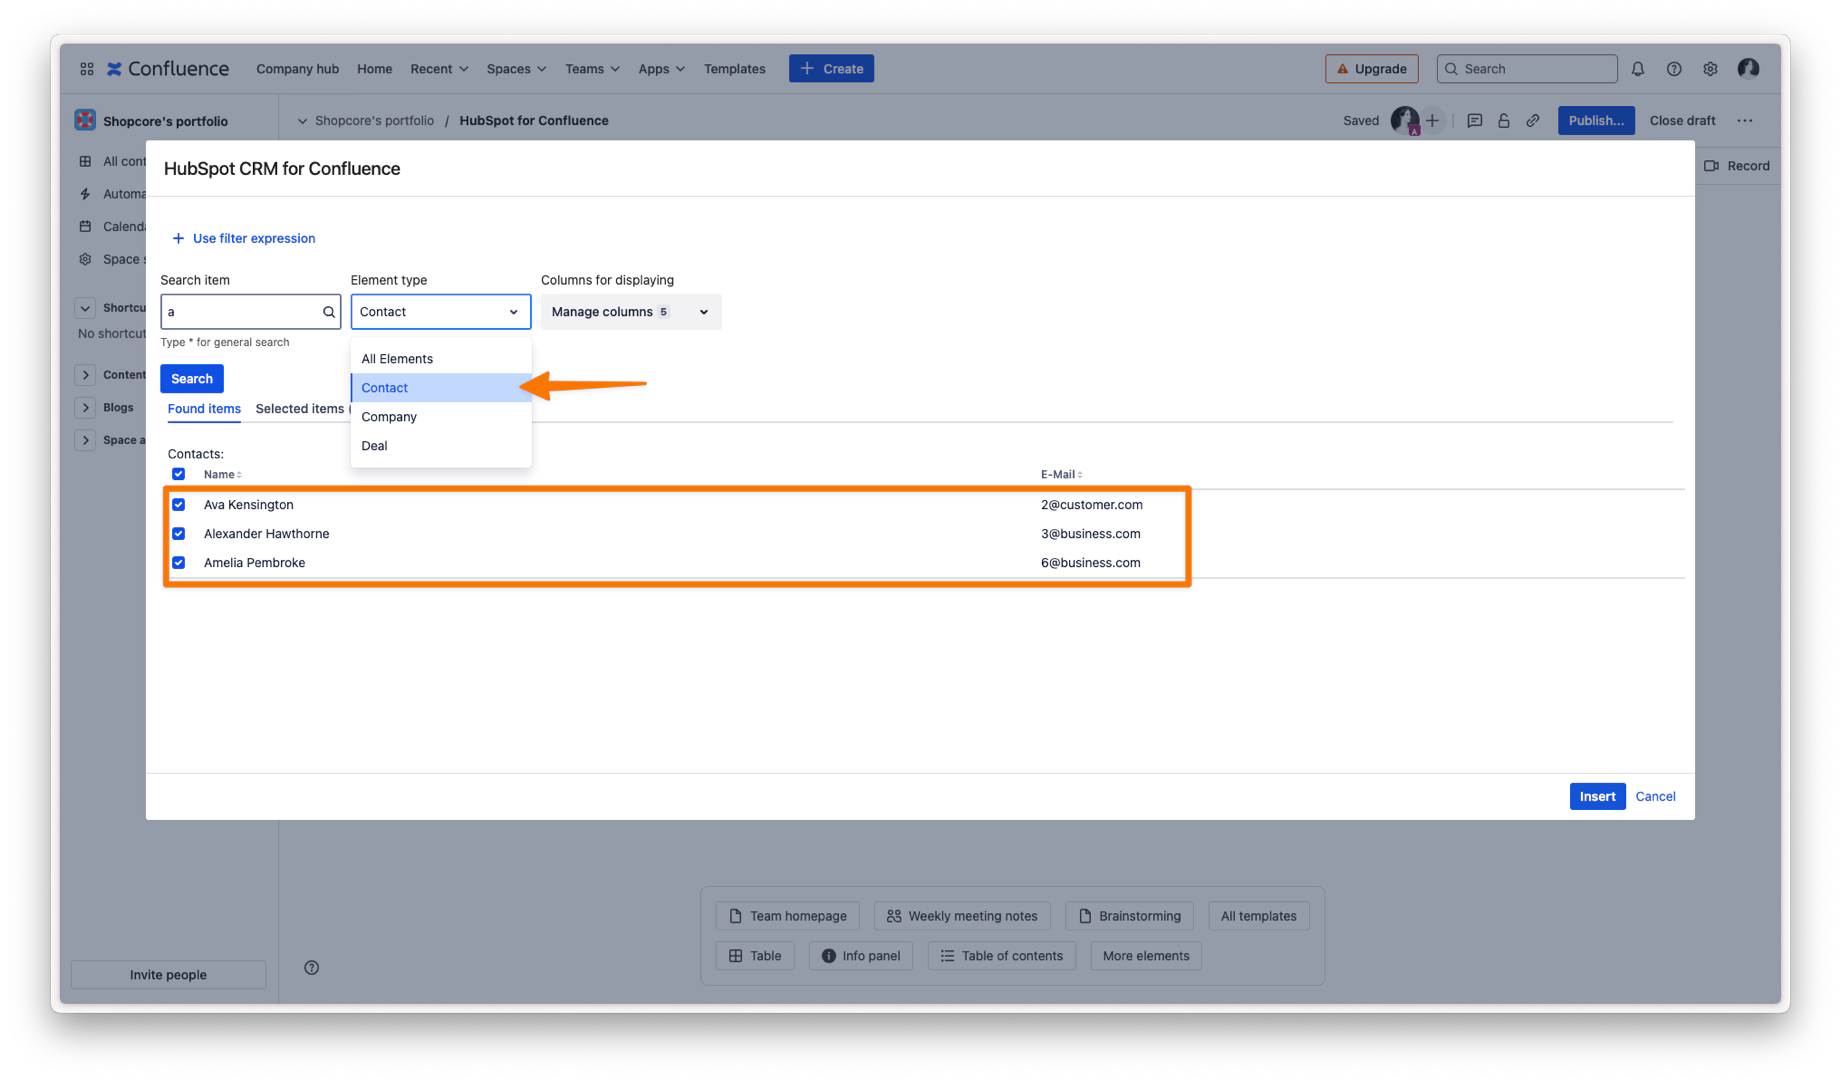Click the Publish button
Screen dimensions: 1841x1080
pos(1596,121)
